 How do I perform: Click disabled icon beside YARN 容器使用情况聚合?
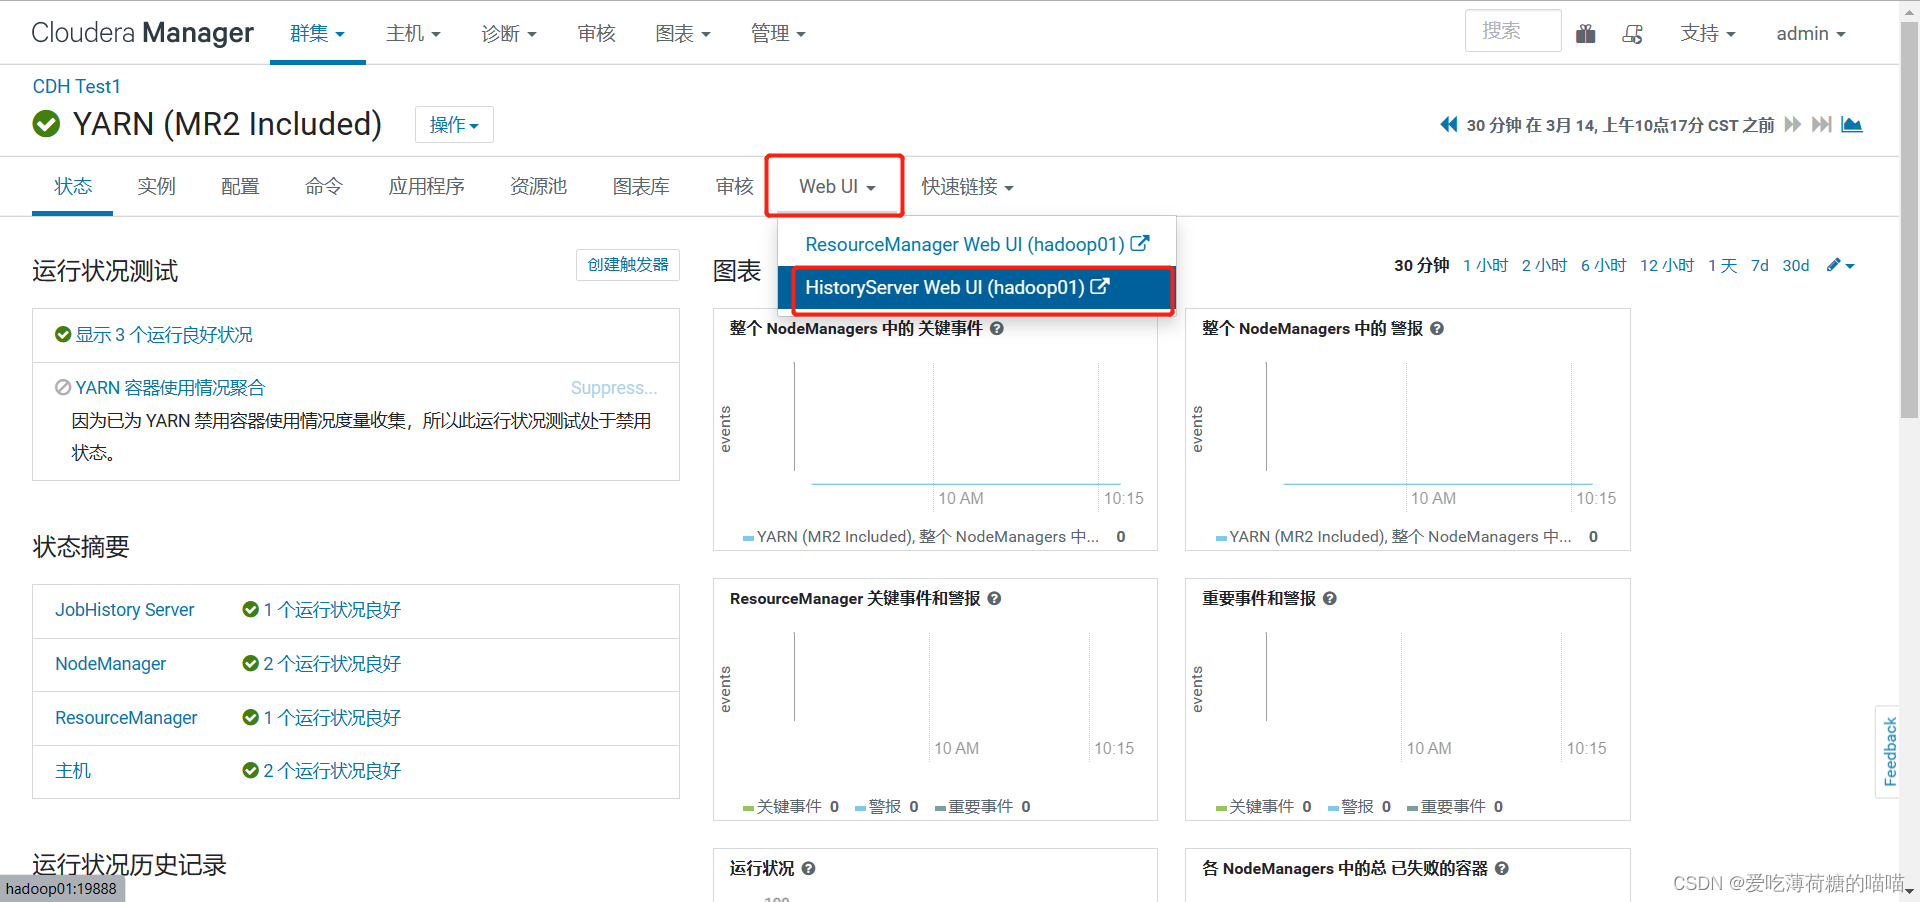click(63, 387)
